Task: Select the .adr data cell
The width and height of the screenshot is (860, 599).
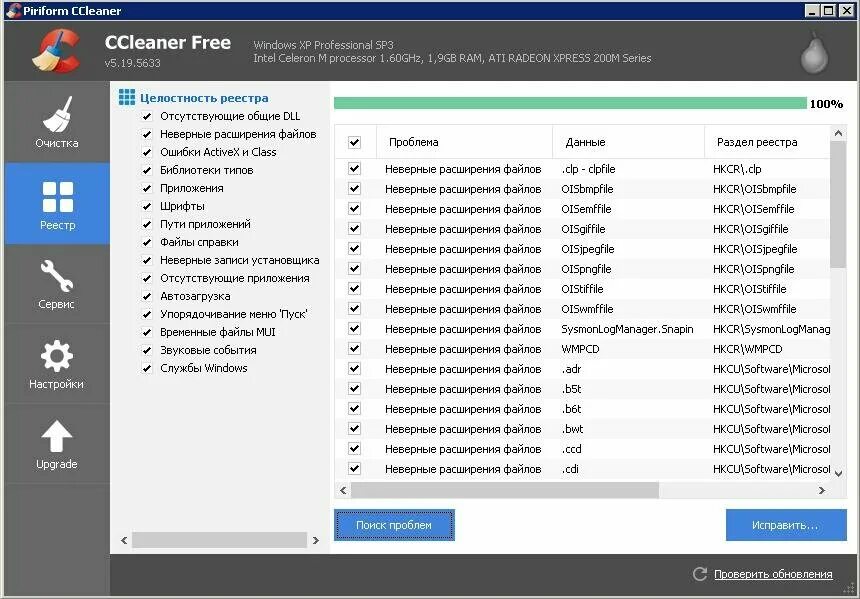Action: coord(571,369)
